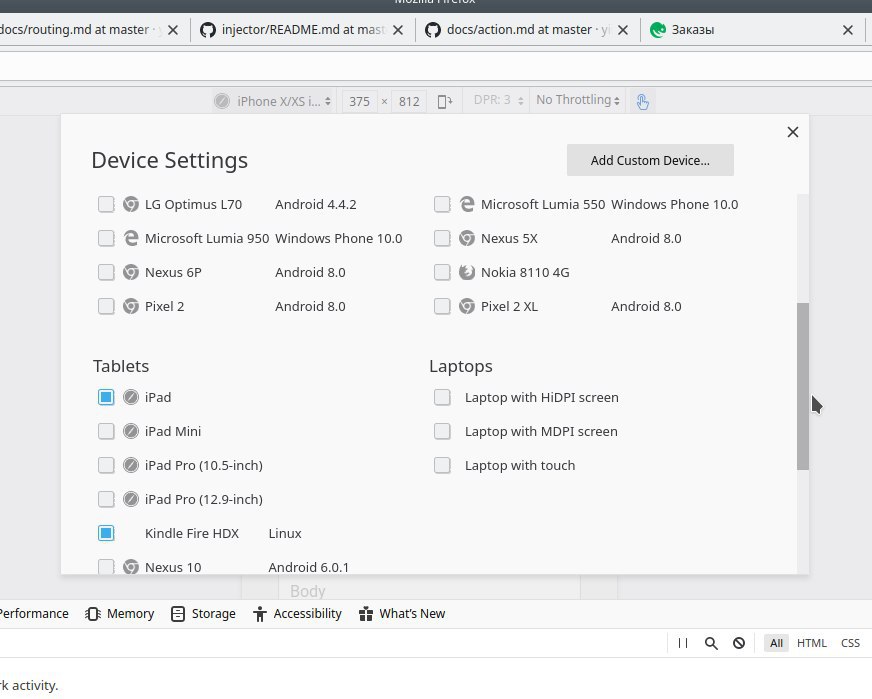Enable Nokia 8110 4G checkbox

(x=442, y=272)
